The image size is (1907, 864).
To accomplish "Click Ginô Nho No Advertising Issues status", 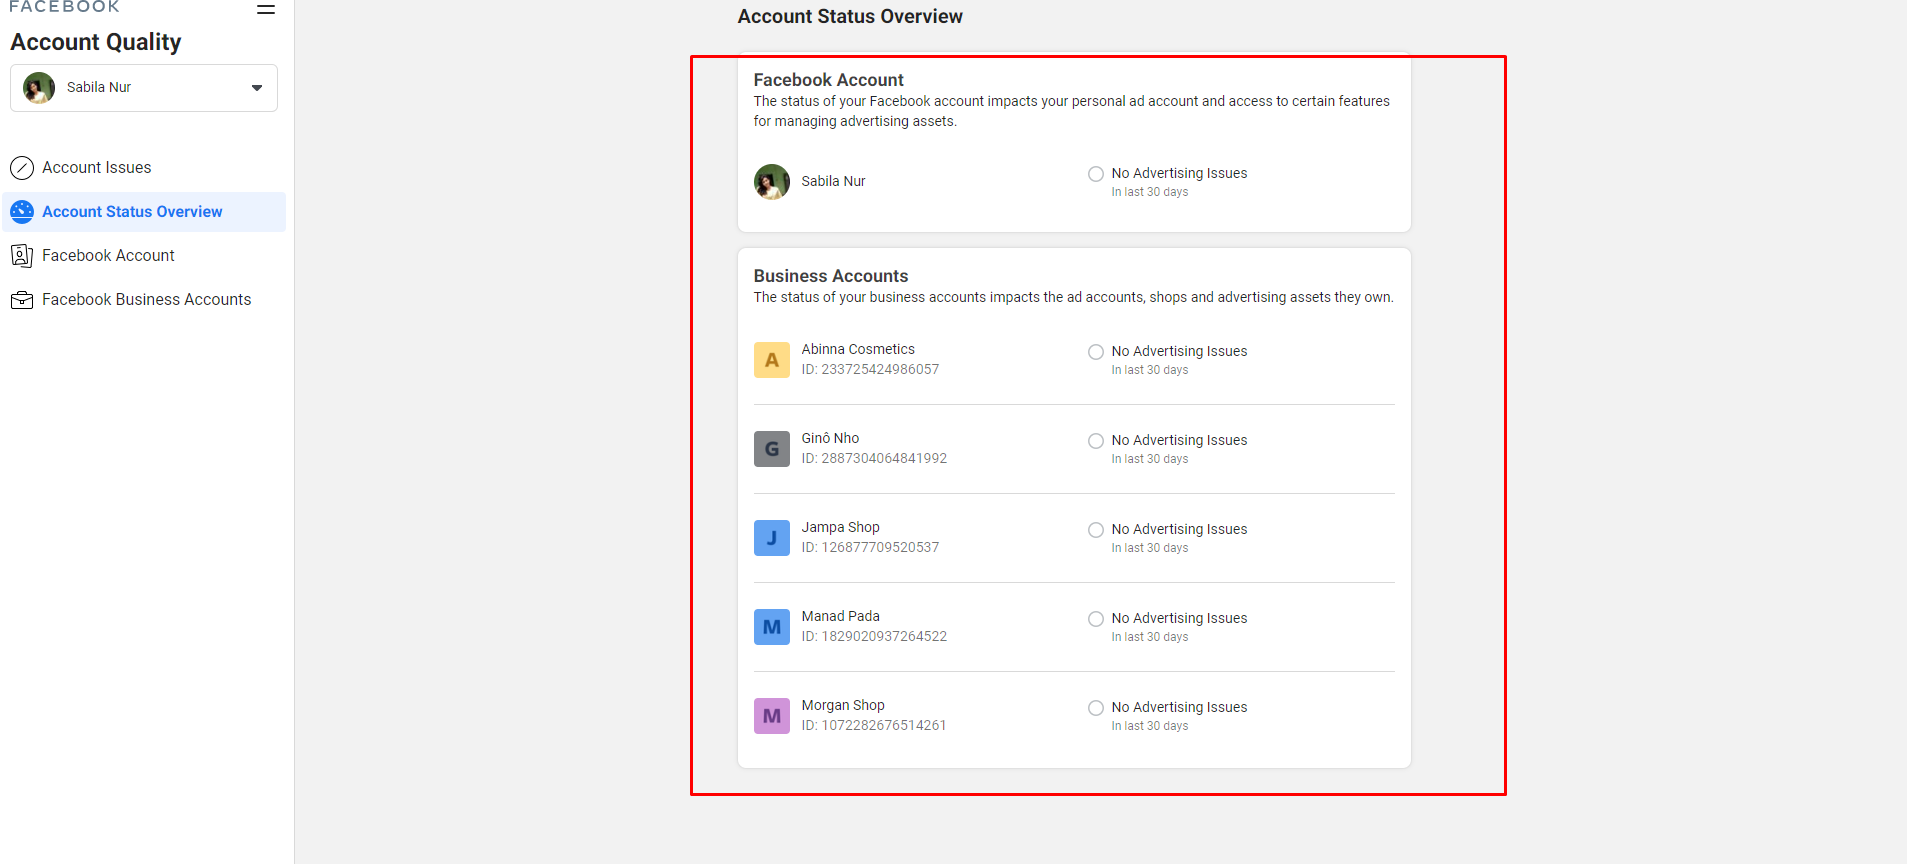I will click(x=1179, y=441).
